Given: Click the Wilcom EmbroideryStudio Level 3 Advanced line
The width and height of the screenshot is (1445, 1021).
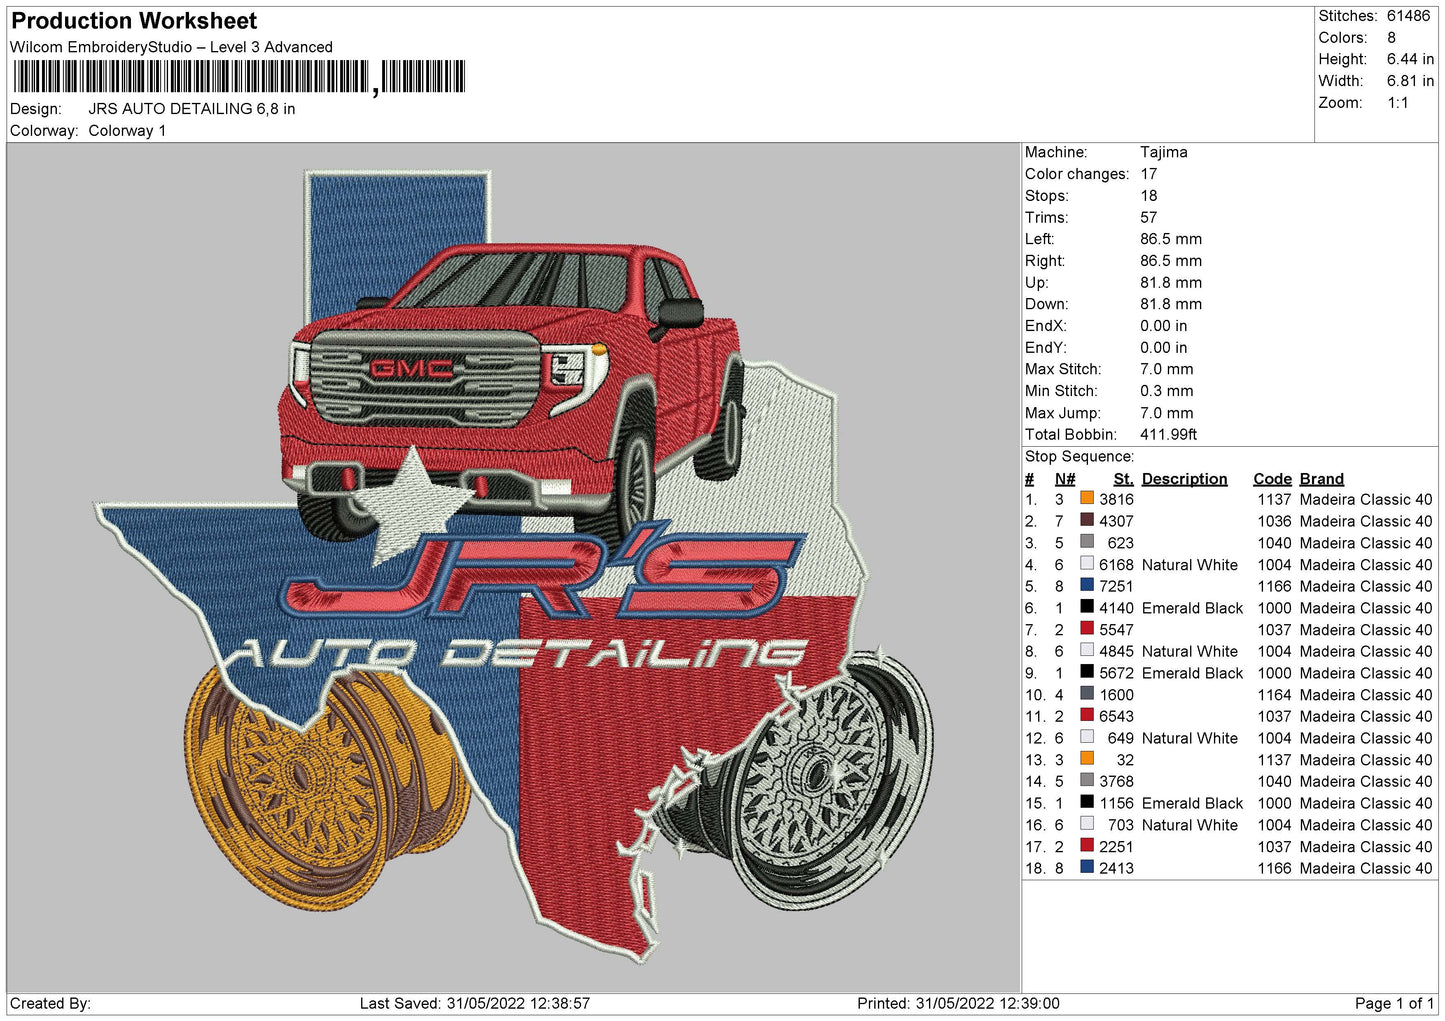Looking at the screenshot, I should point(171,47).
